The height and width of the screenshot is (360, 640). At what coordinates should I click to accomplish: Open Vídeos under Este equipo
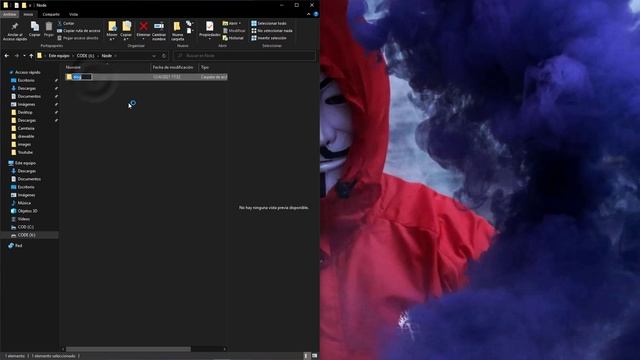(x=24, y=219)
